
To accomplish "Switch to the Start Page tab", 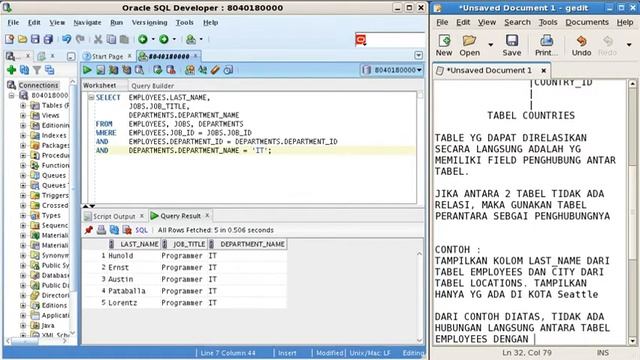I will point(107,56).
